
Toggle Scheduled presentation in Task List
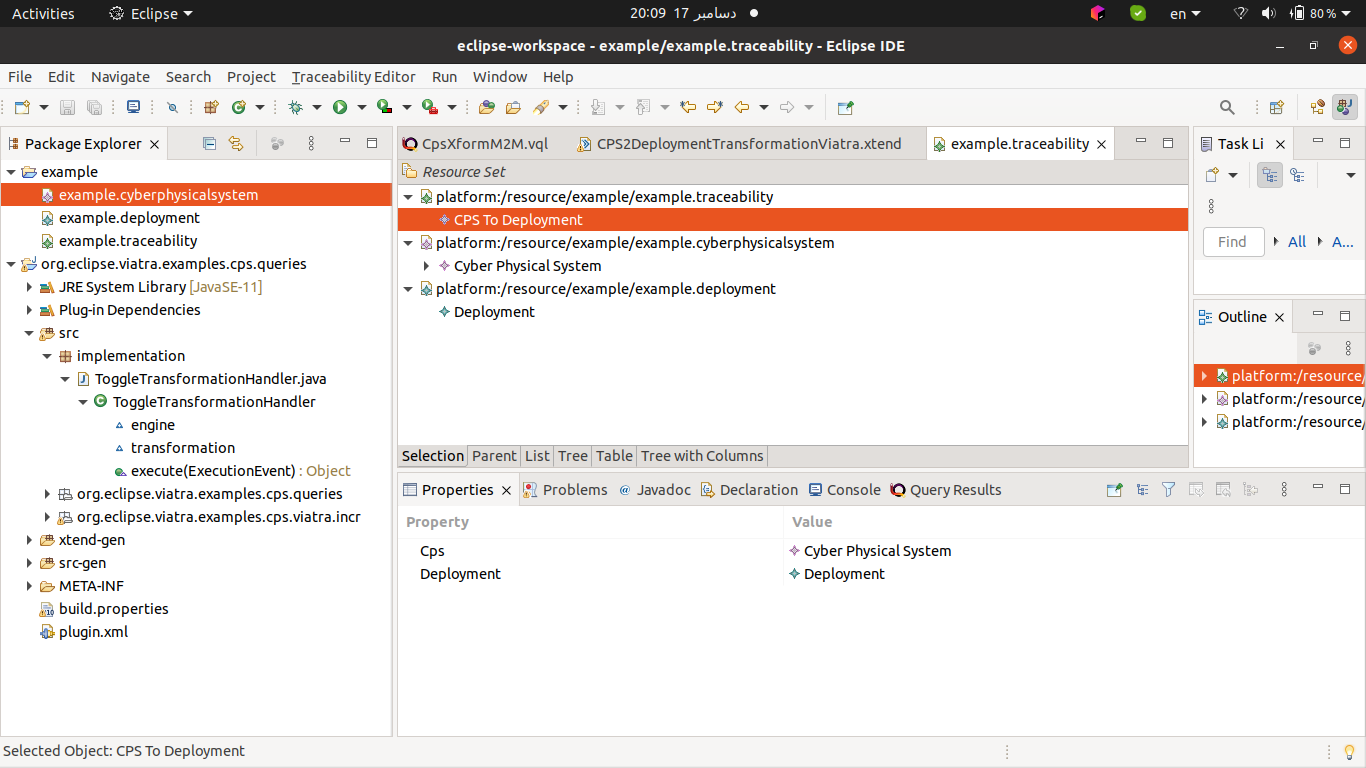[x=1297, y=176]
